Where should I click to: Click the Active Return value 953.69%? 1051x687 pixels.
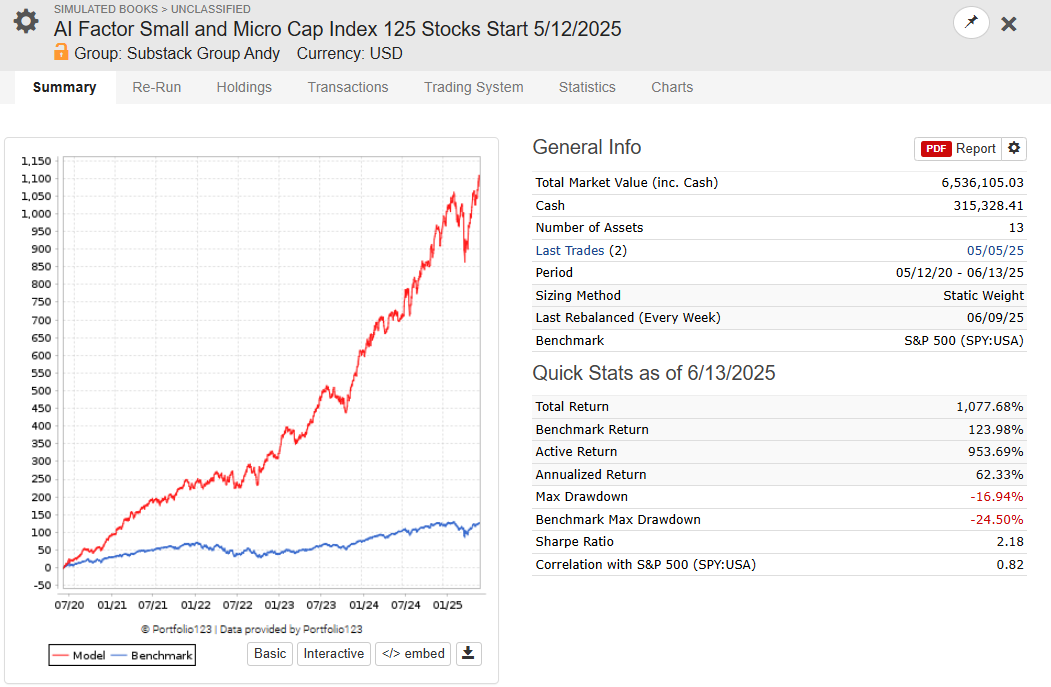pyautogui.click(x=995, y=451)
